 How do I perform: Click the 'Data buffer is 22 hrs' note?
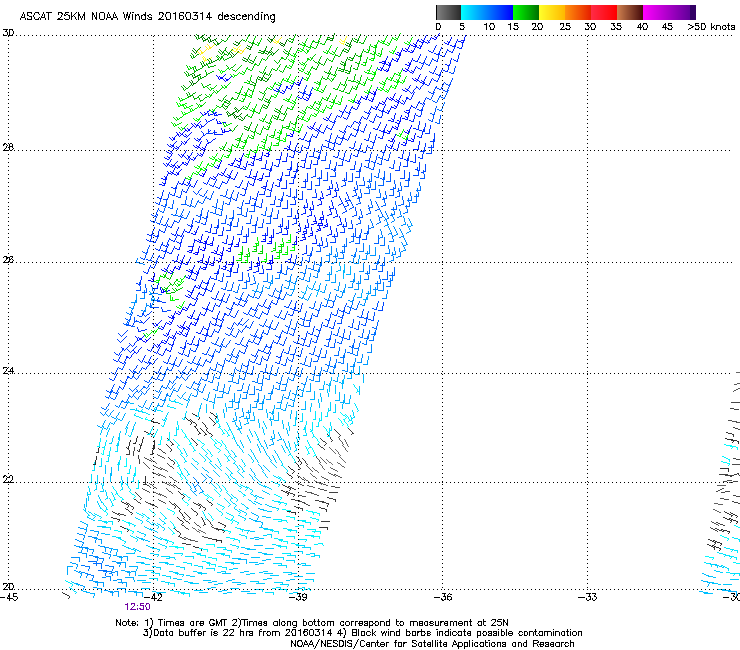click(362, 633)
